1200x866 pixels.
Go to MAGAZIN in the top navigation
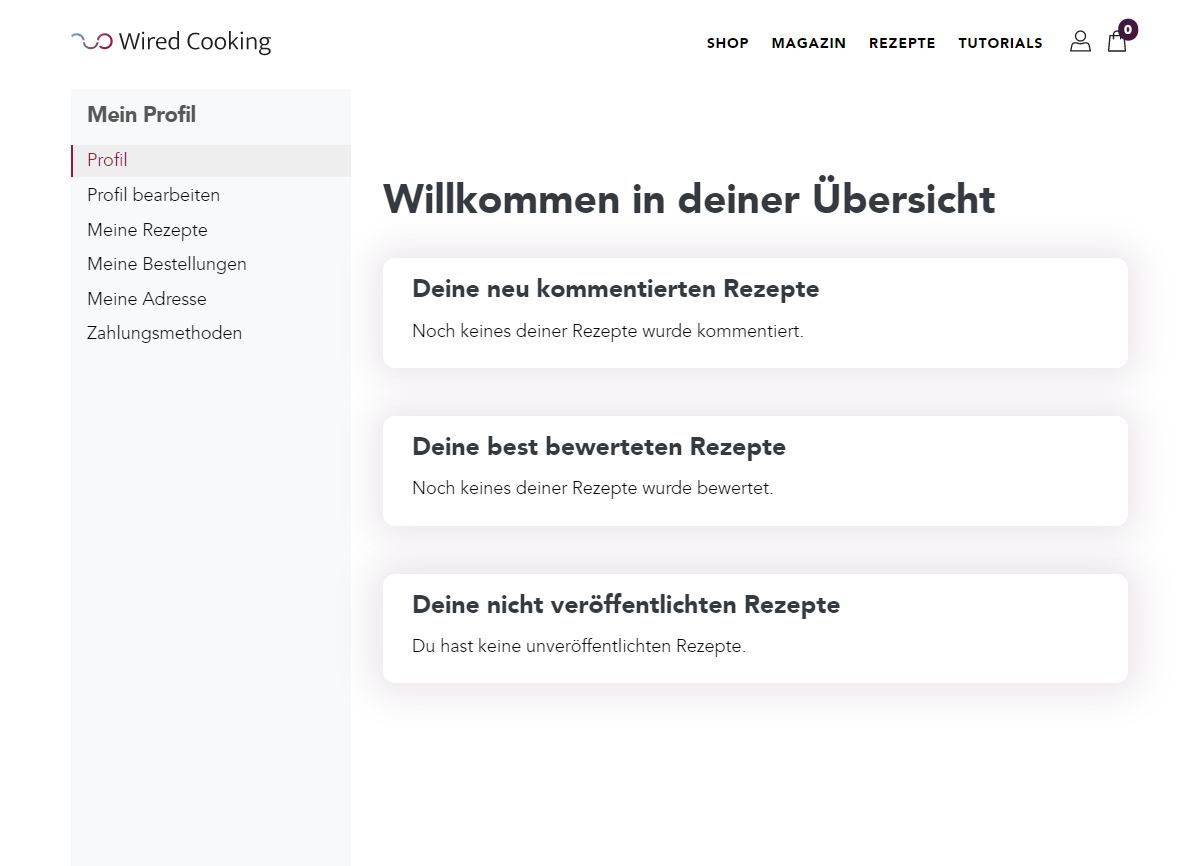[808, 43]
